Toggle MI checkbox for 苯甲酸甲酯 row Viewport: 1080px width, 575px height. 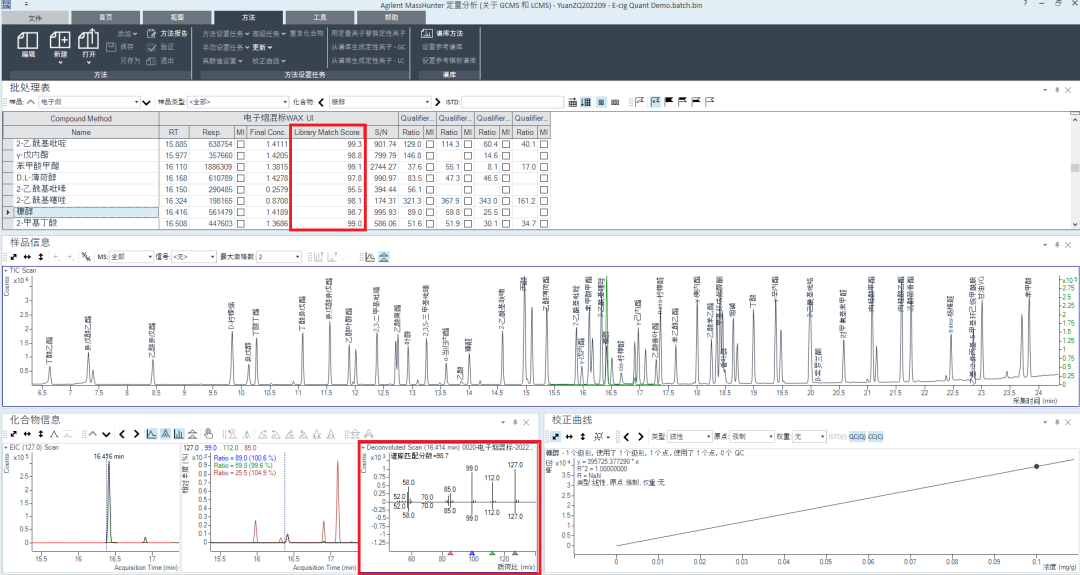(240, 167)
